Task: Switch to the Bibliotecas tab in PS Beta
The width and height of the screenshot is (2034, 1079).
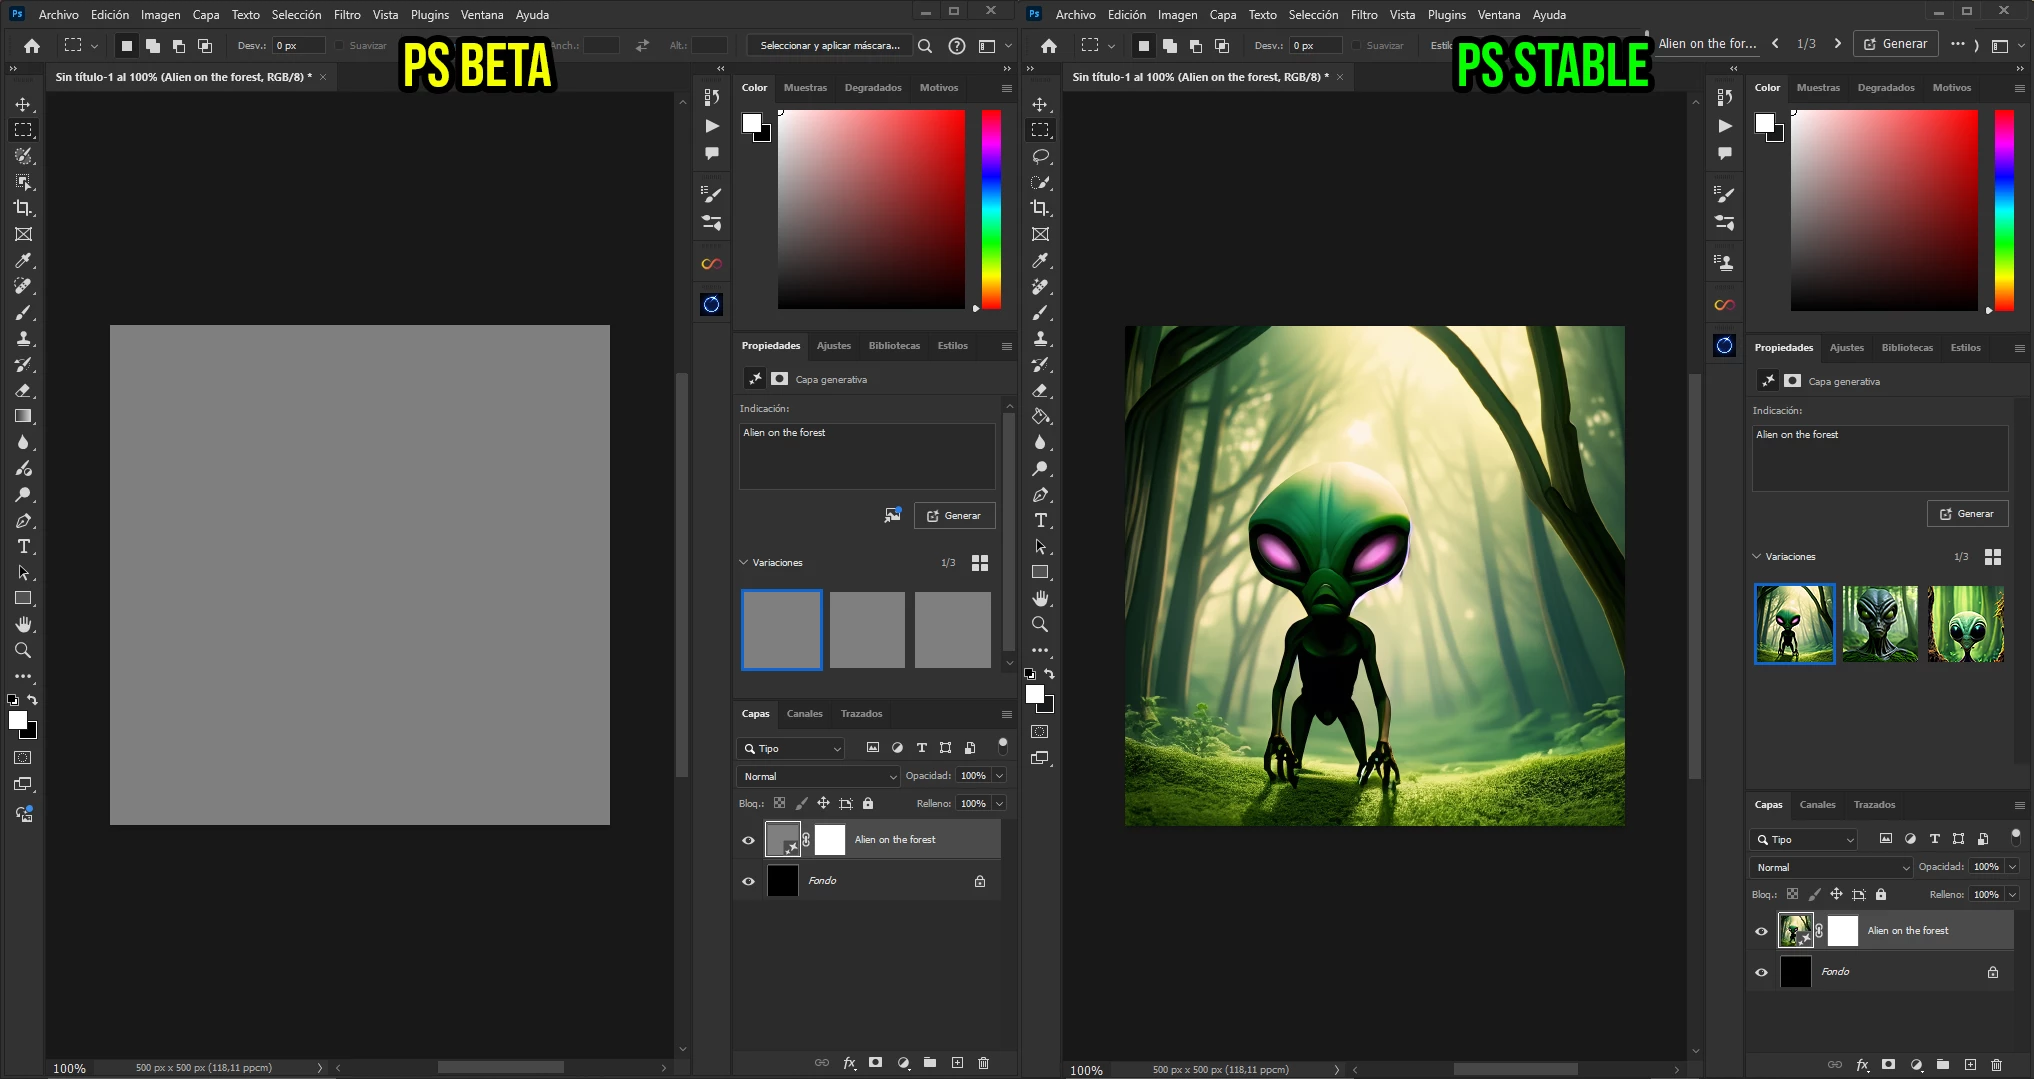Action: point(894,346)
